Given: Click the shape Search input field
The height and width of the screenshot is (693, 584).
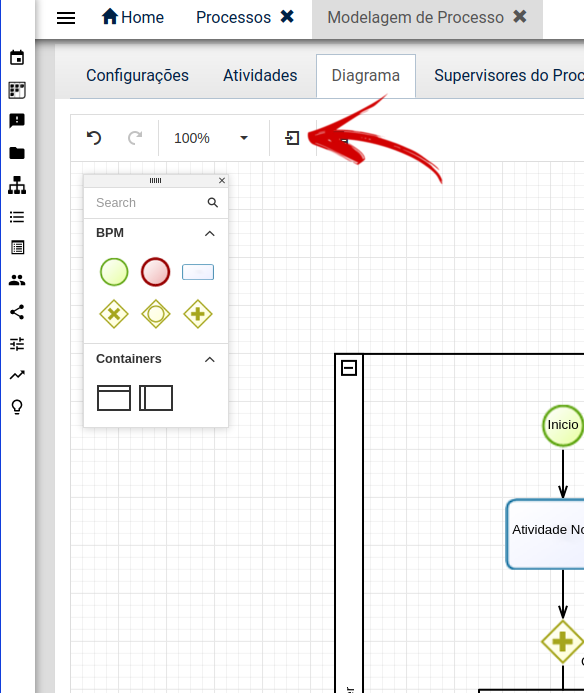Looking at the screenshot, I should pyautogui.click(x=149, y=203).
